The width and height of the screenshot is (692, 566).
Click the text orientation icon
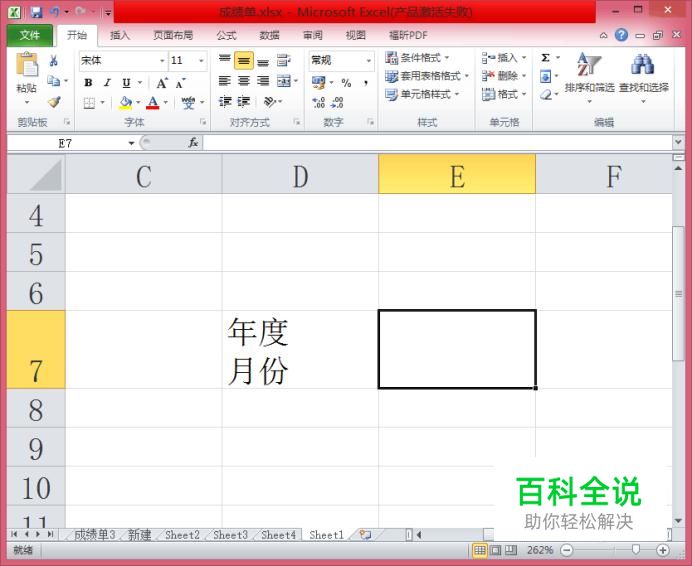coord(270,102)
